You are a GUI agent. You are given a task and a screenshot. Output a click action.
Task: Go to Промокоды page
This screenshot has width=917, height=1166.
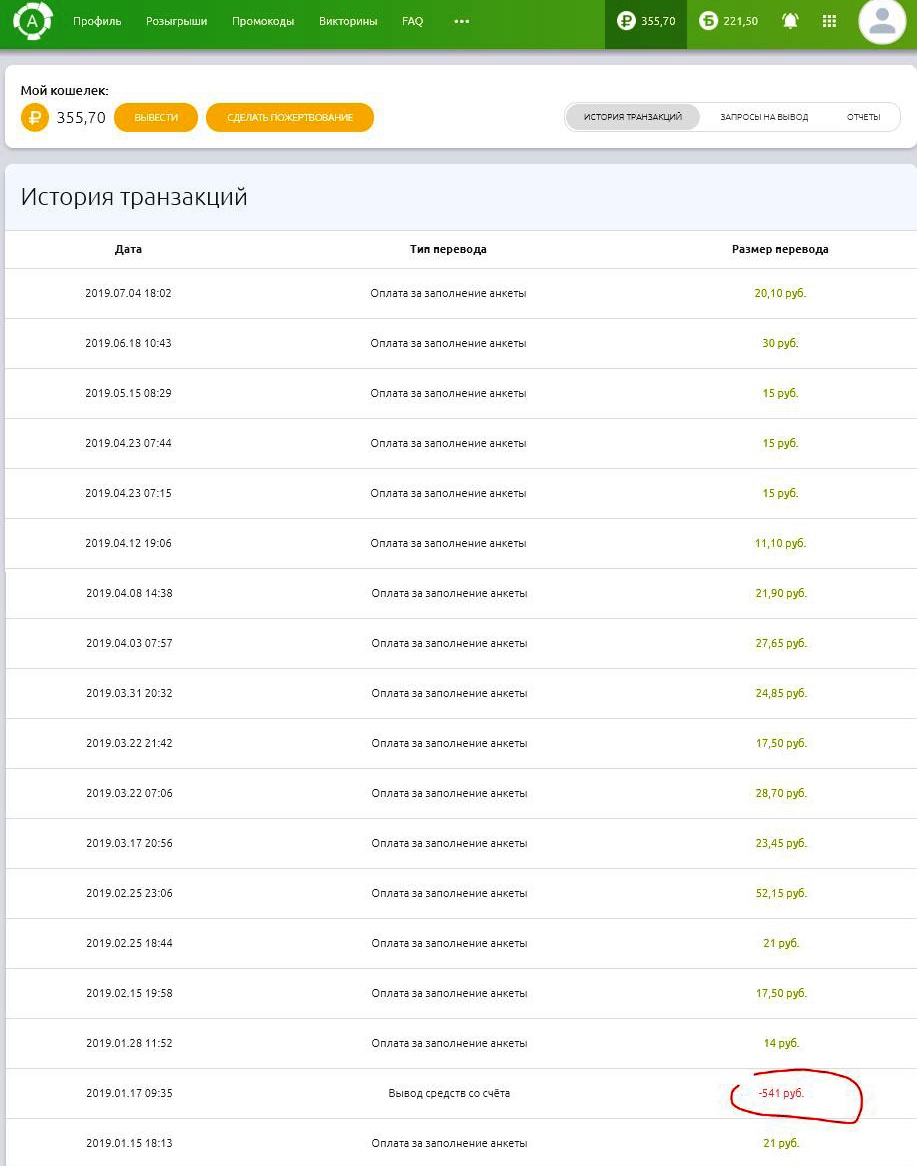[x=263, y=21]
